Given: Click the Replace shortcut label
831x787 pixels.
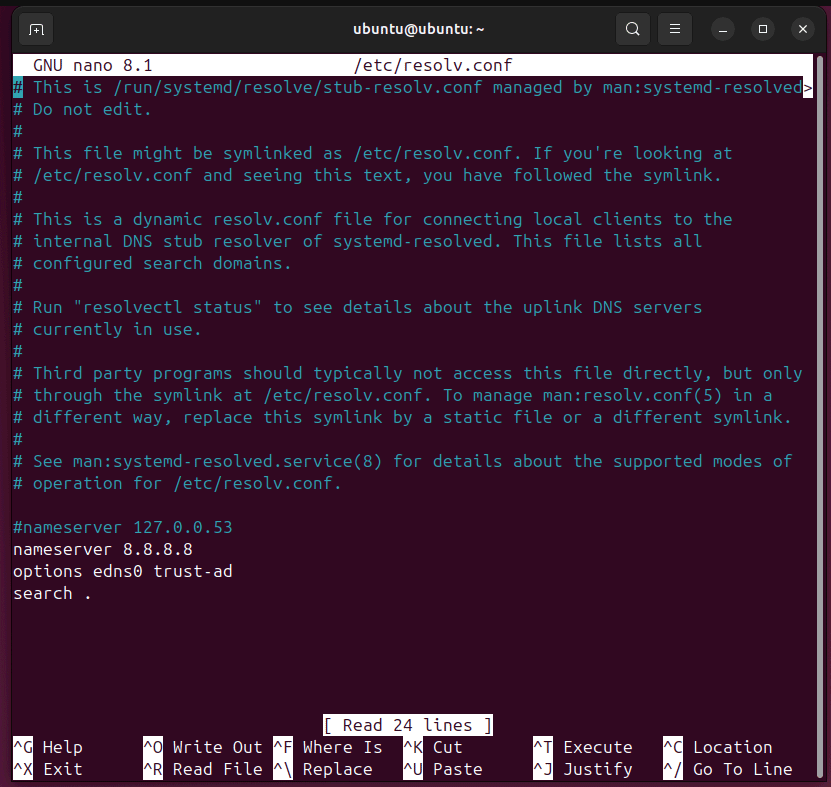Looking at the screenshot, I should pyautogui.click(x=337, y=769).
